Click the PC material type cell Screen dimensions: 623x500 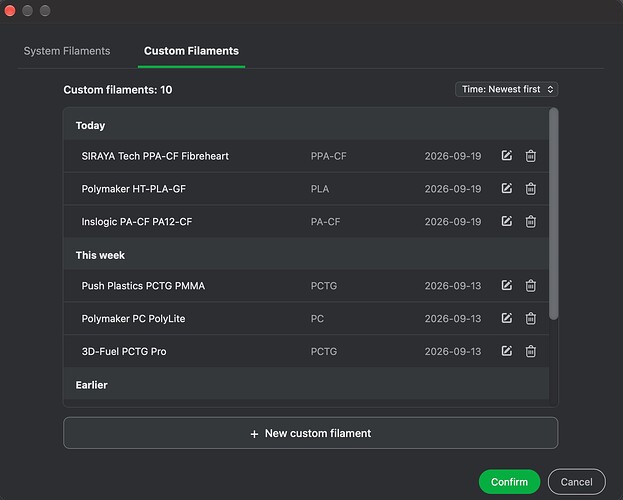[317, 319]
